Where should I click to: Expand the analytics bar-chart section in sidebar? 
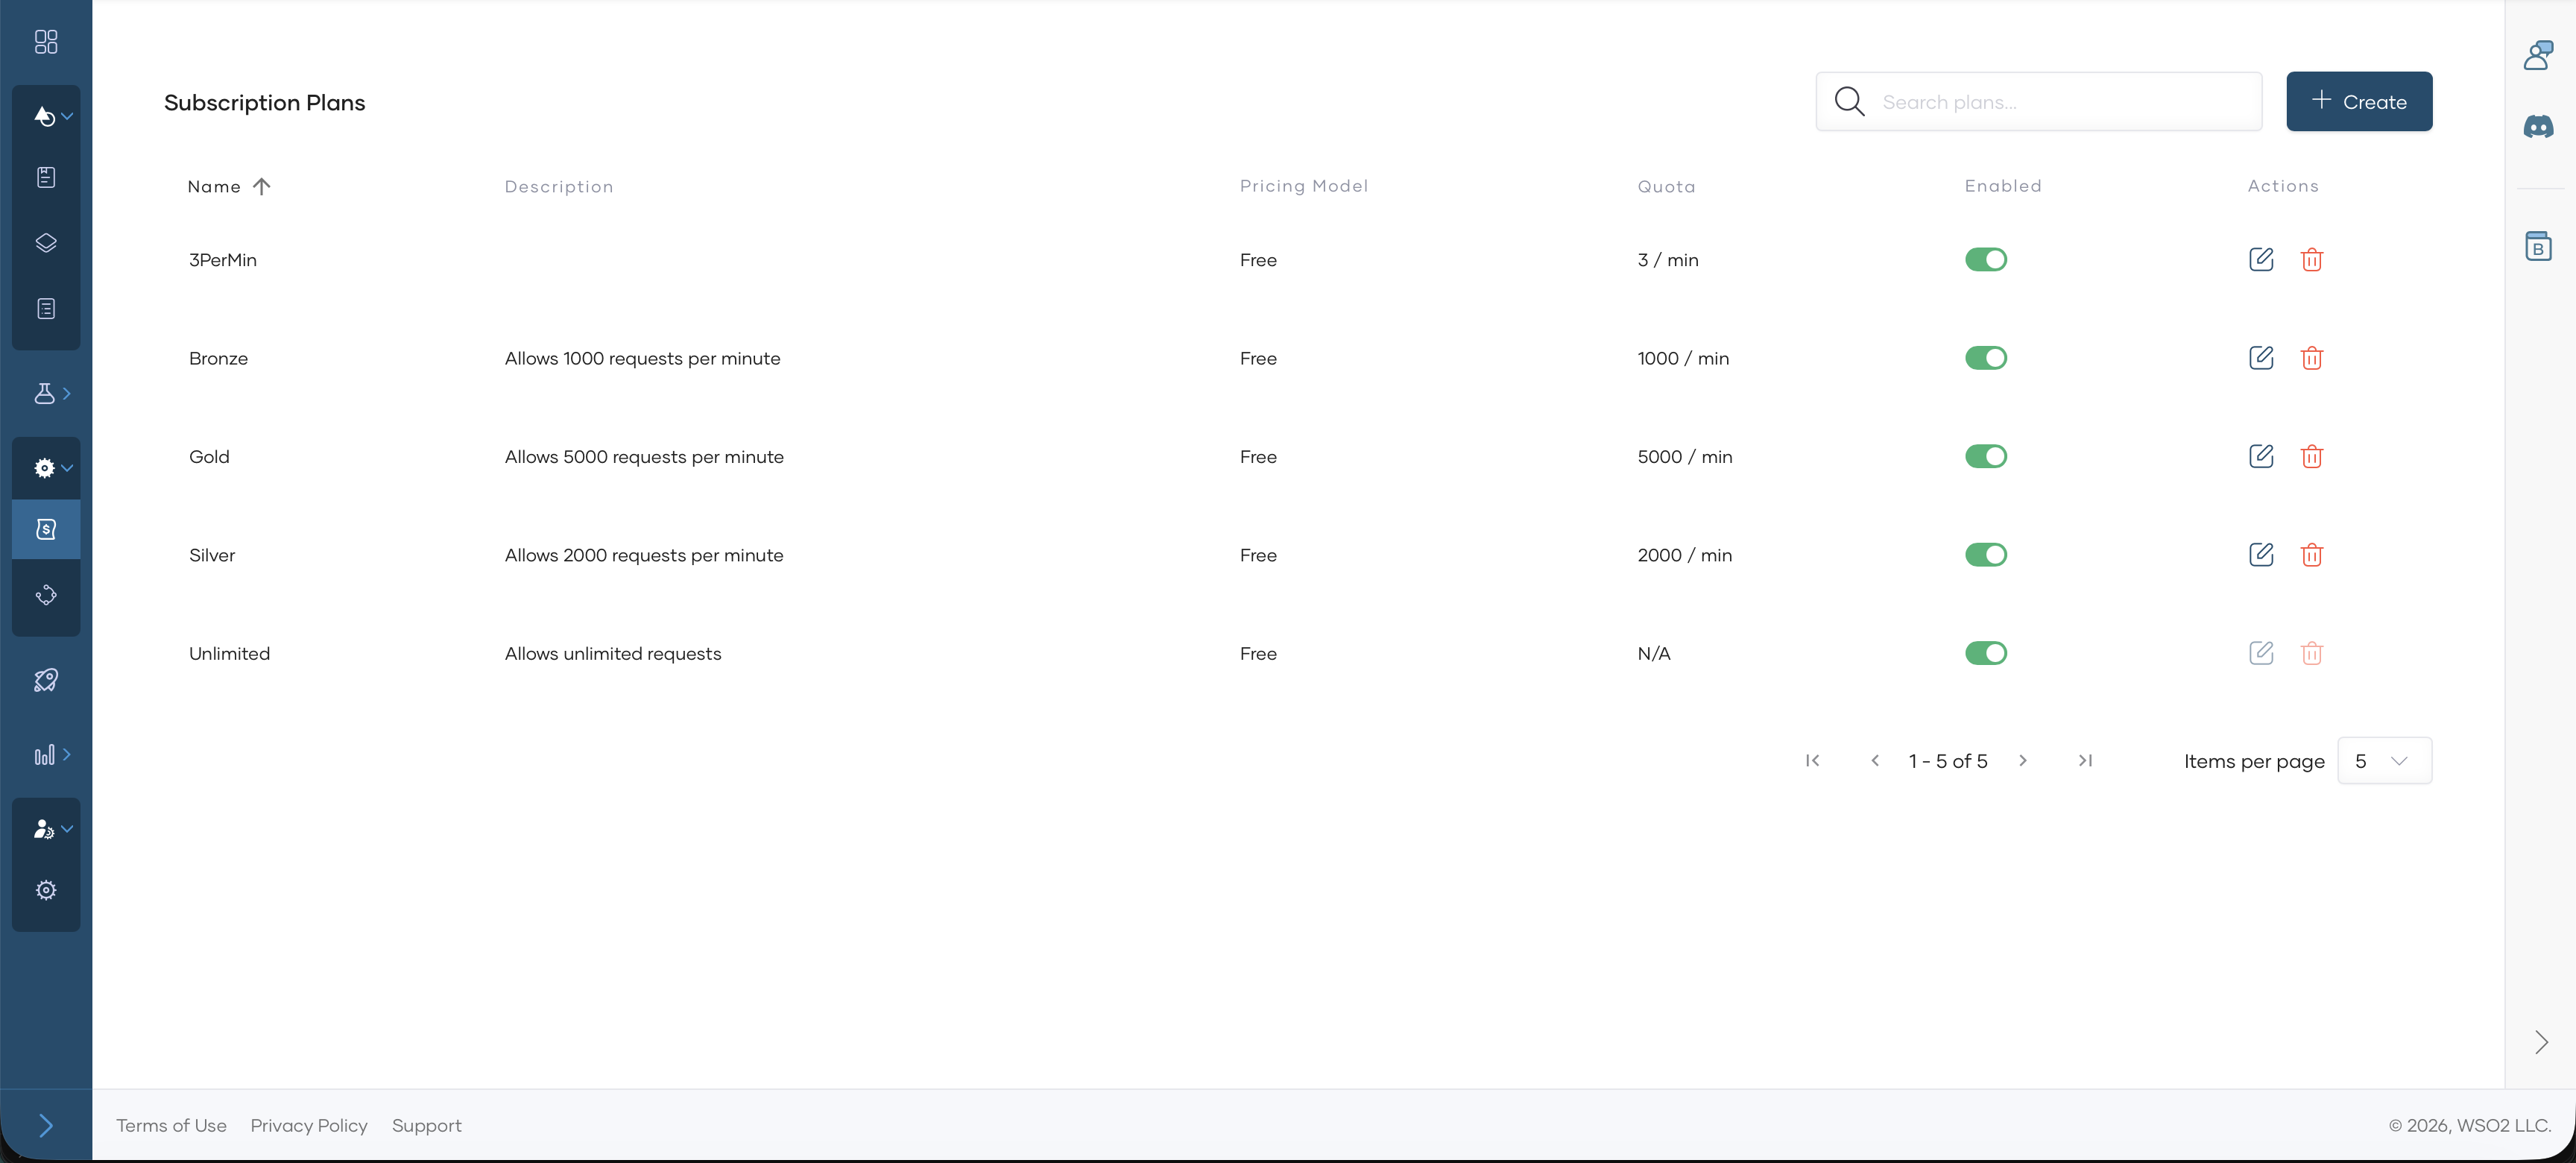point(68,754)
